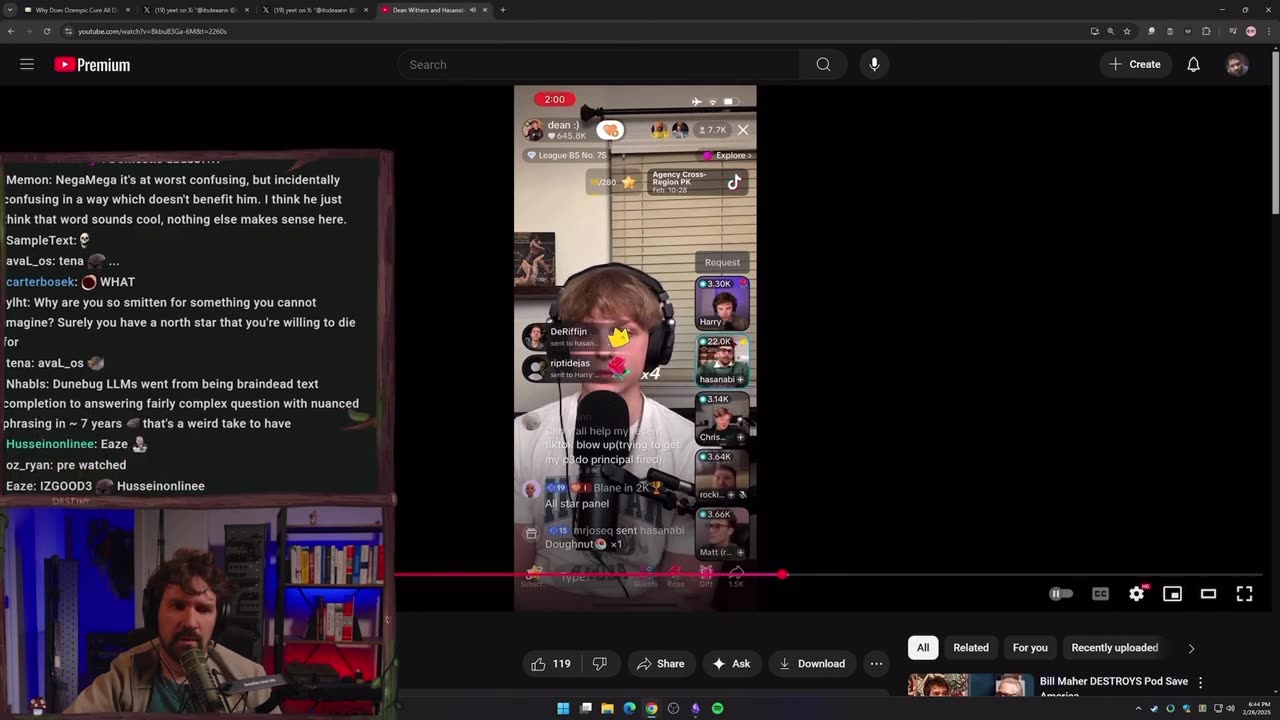Open more actions ellipsis below the video
This screenshot has width=1280, height=720.
876,664
